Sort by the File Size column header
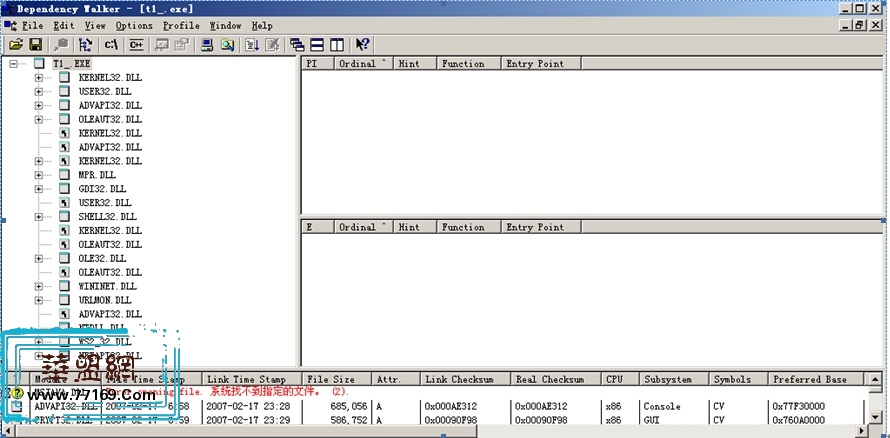The image size is (890, 438). click(x=329, y=380)
